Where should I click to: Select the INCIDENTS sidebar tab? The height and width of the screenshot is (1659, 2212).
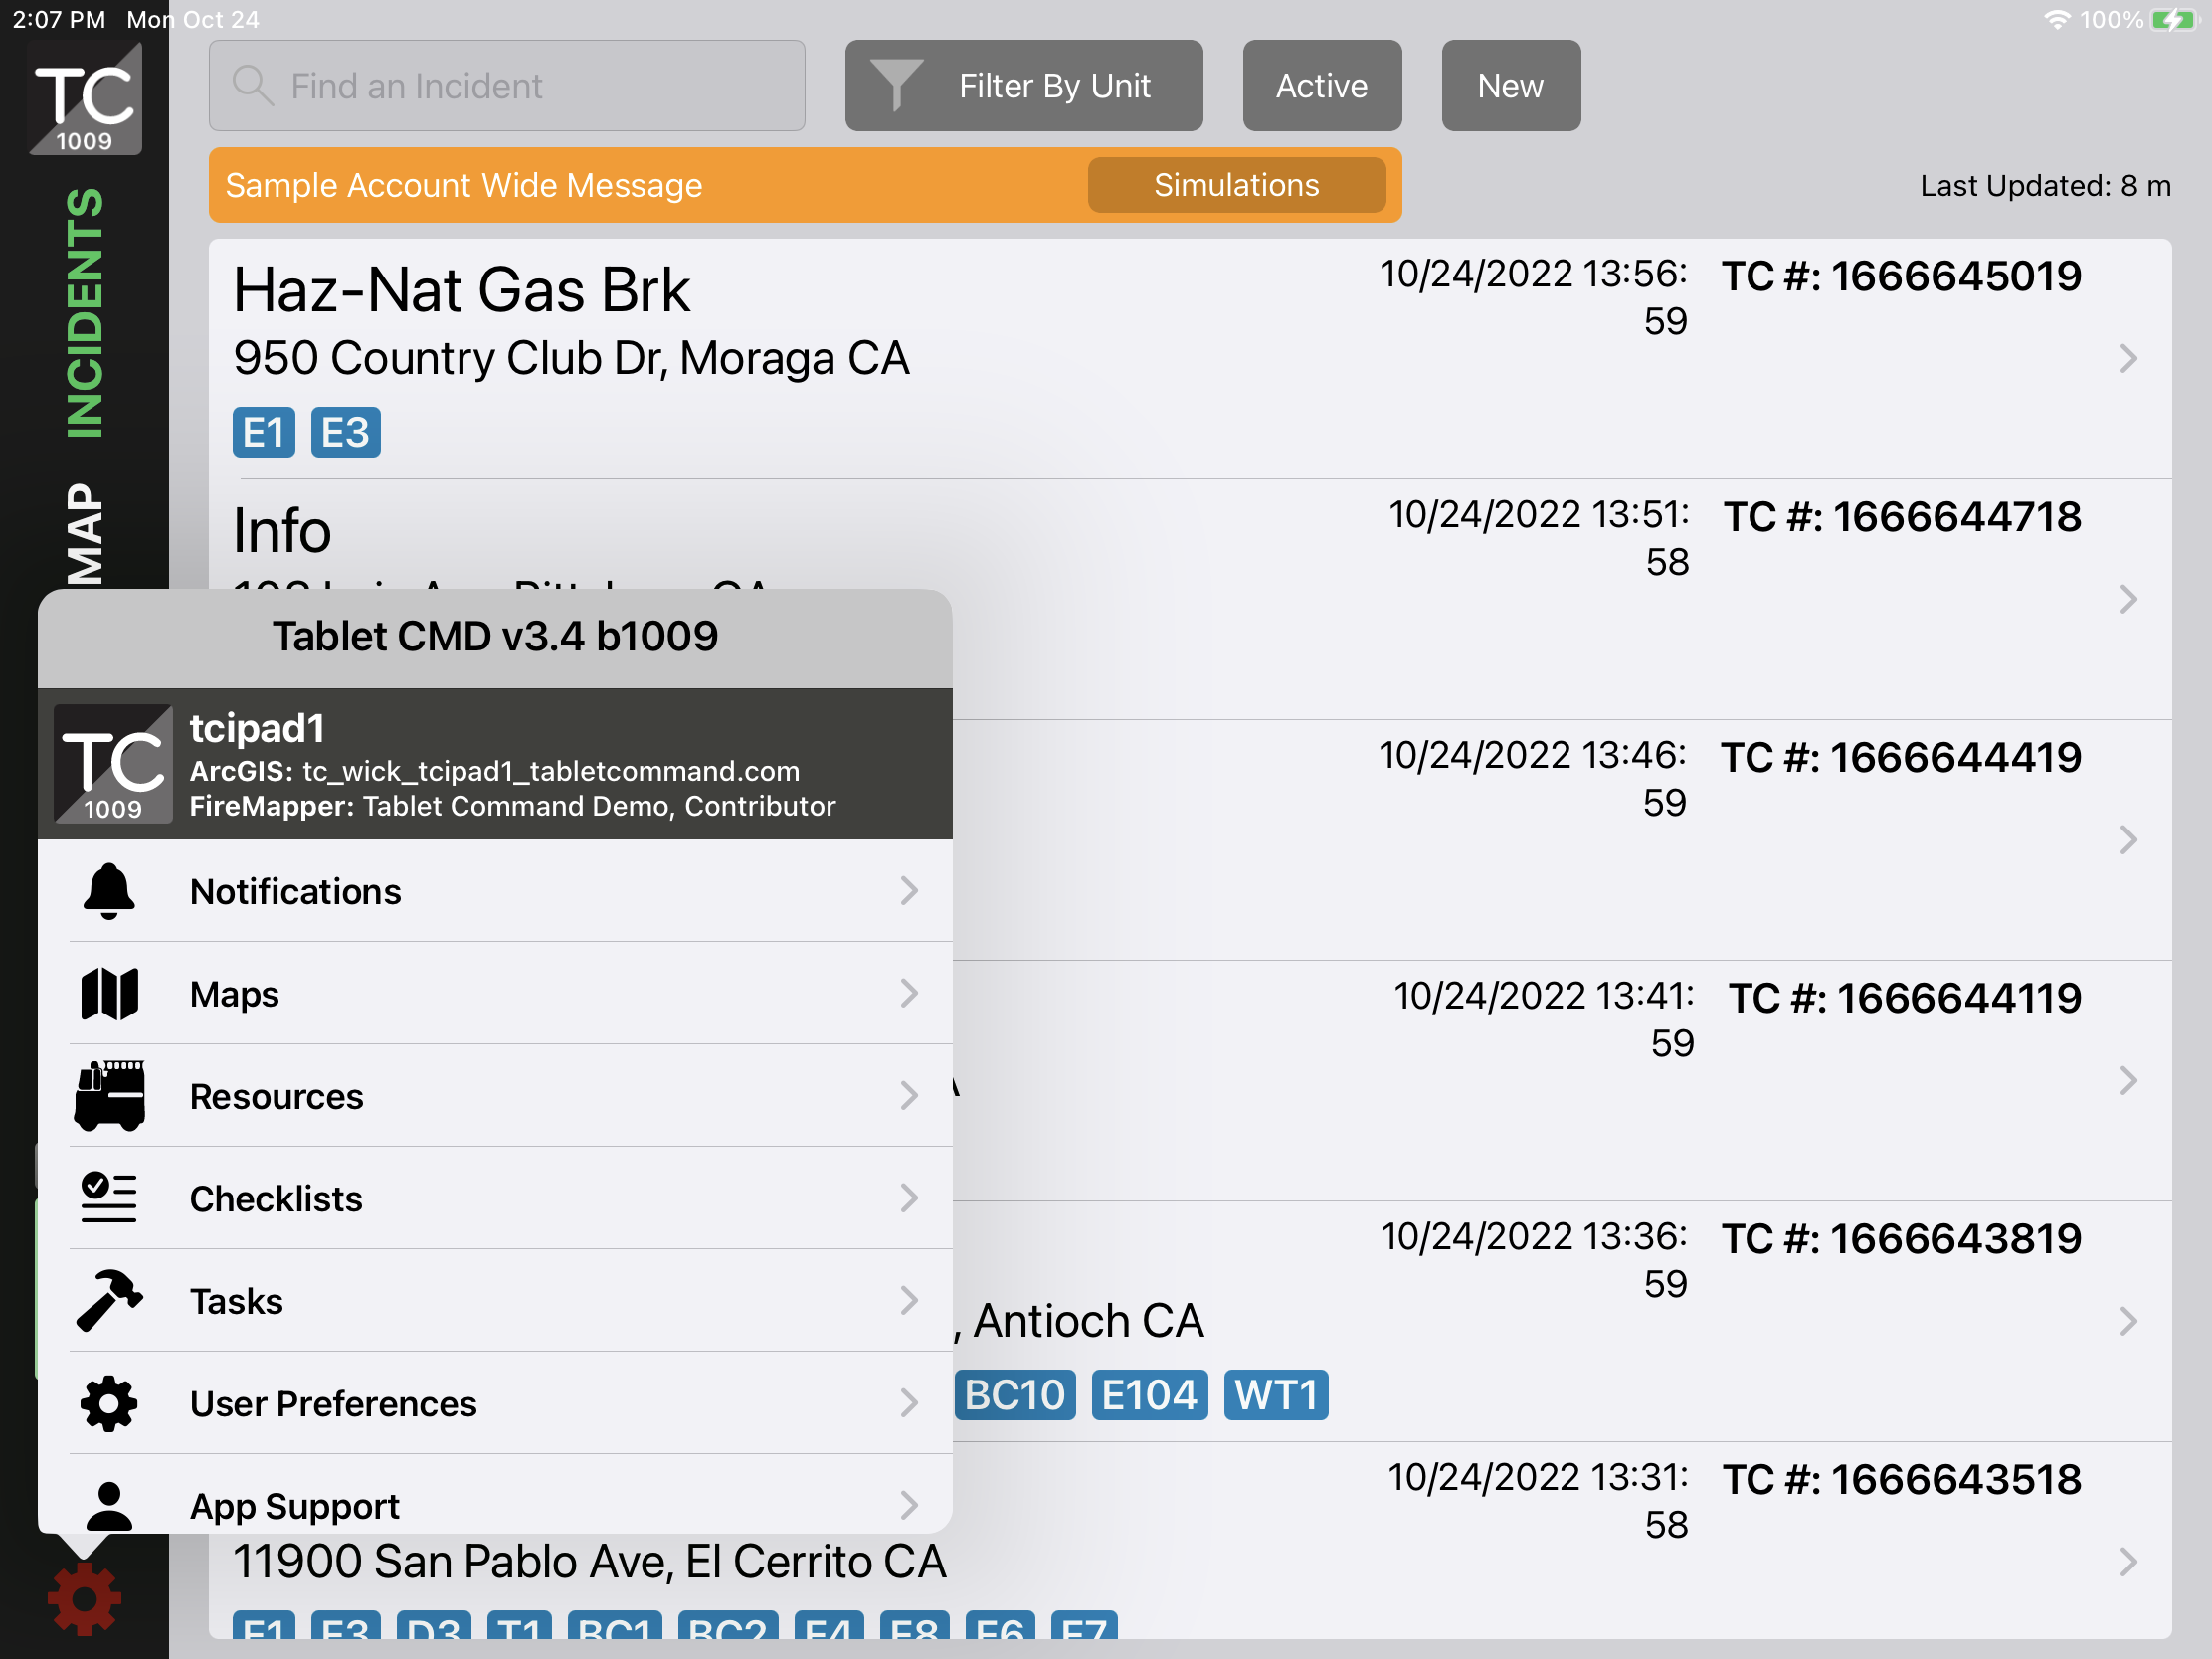85,313
